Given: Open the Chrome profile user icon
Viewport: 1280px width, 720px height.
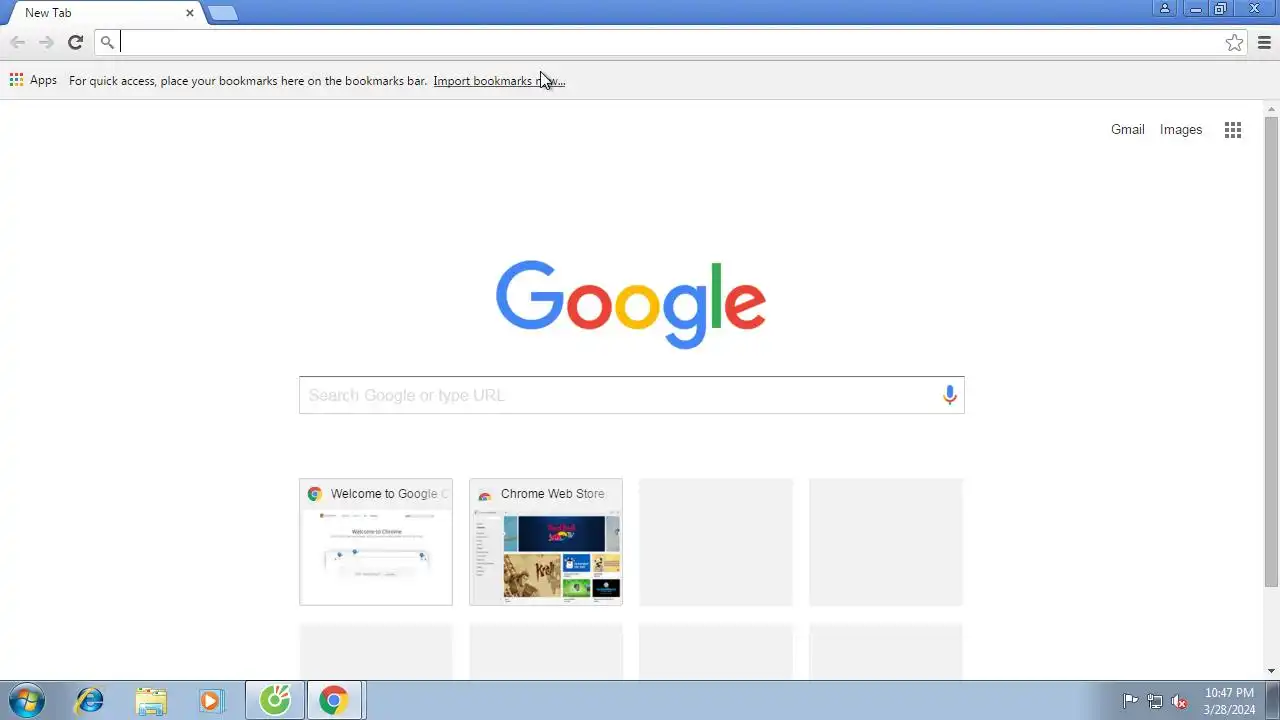Looking at the screenshot, I should coord(1165,9).
